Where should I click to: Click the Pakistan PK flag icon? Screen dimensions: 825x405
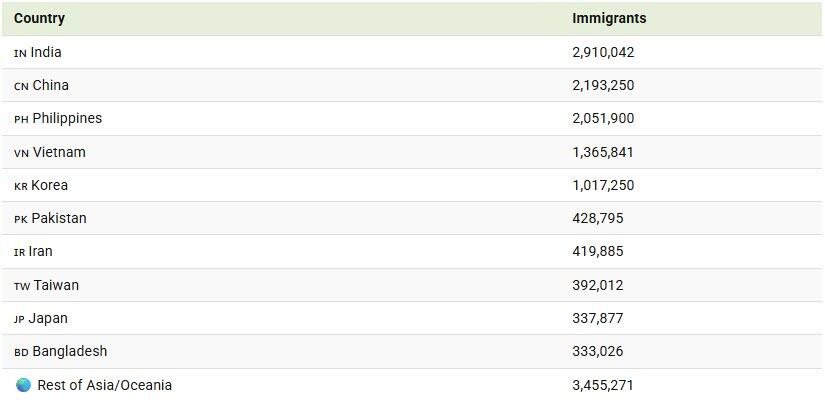click(x=21, y=219)
